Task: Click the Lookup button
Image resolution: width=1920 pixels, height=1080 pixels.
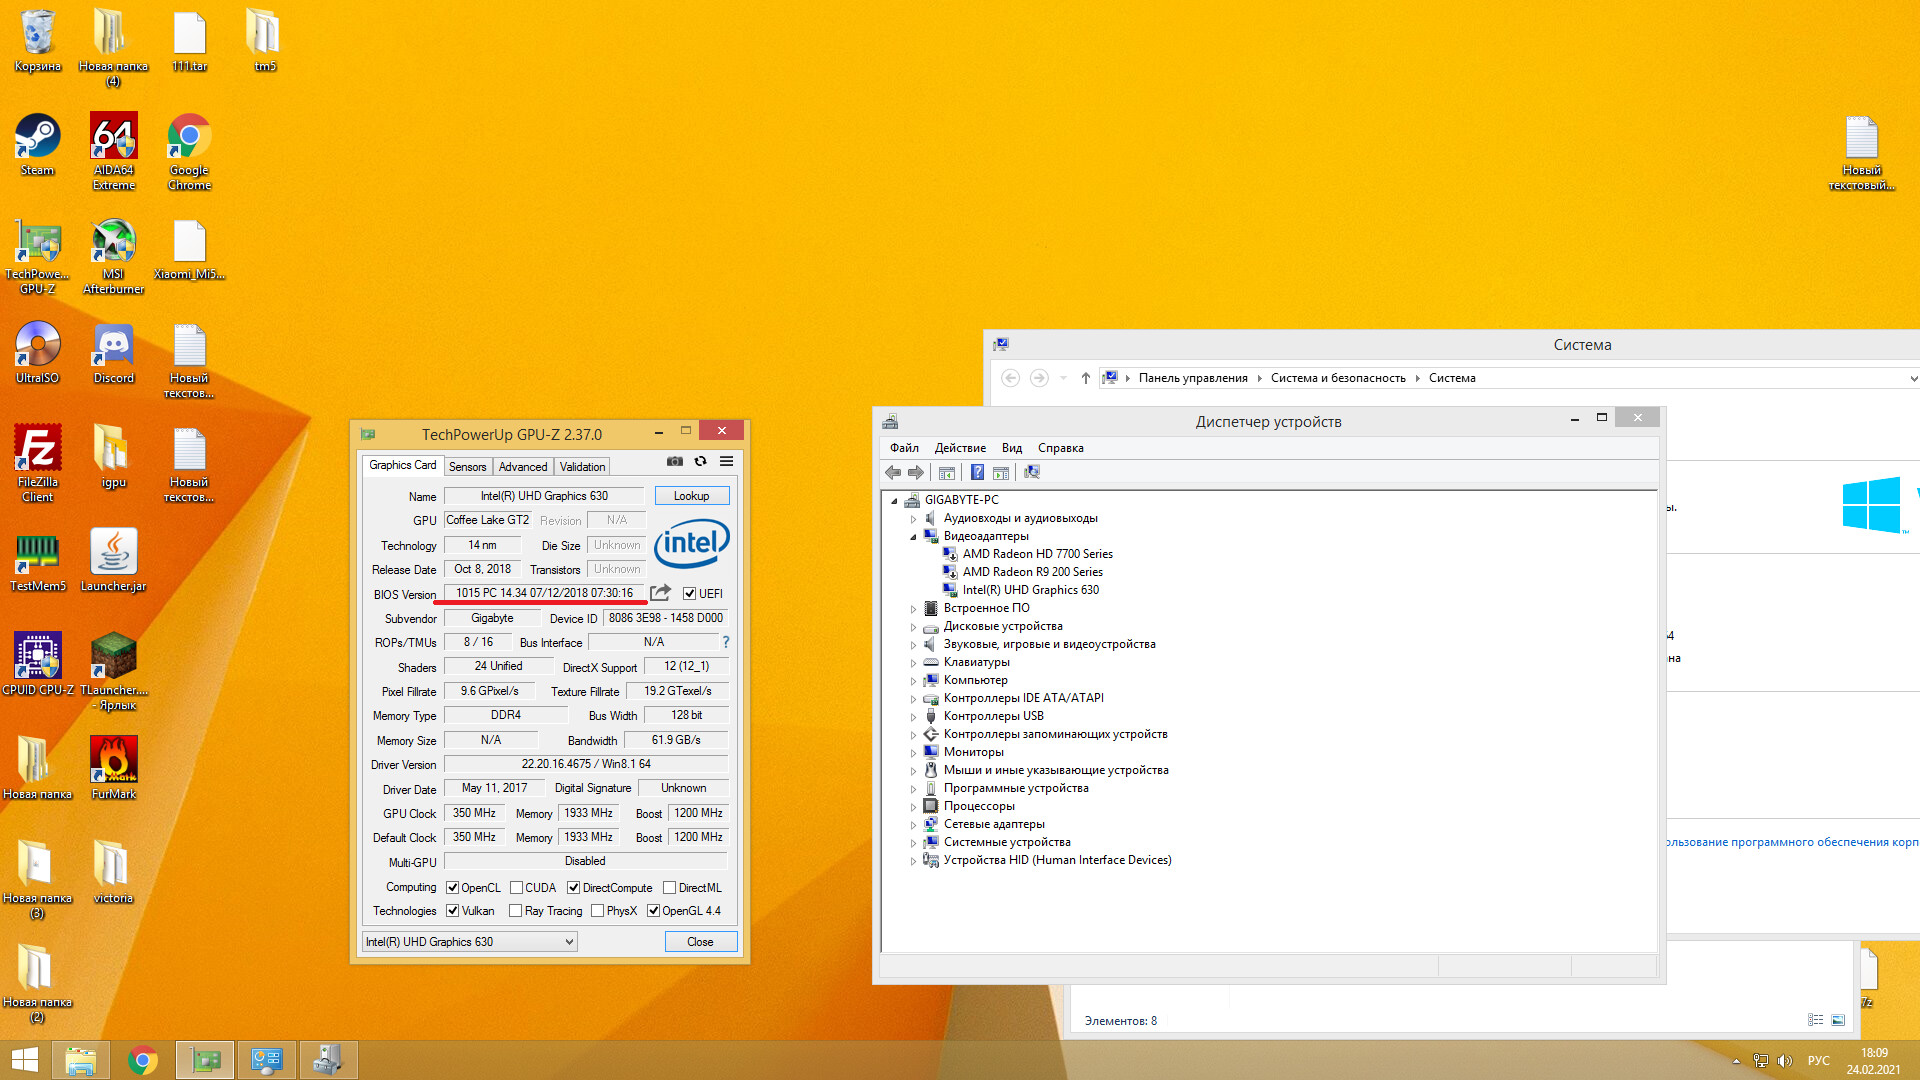Action: pos(691,496)
